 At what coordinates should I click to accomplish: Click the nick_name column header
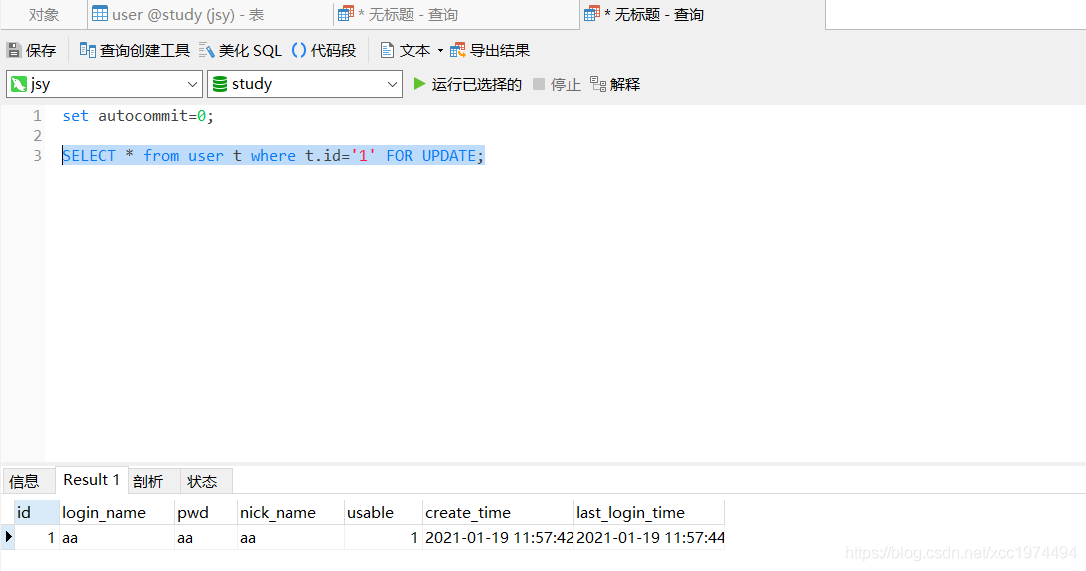pos(291,513)
